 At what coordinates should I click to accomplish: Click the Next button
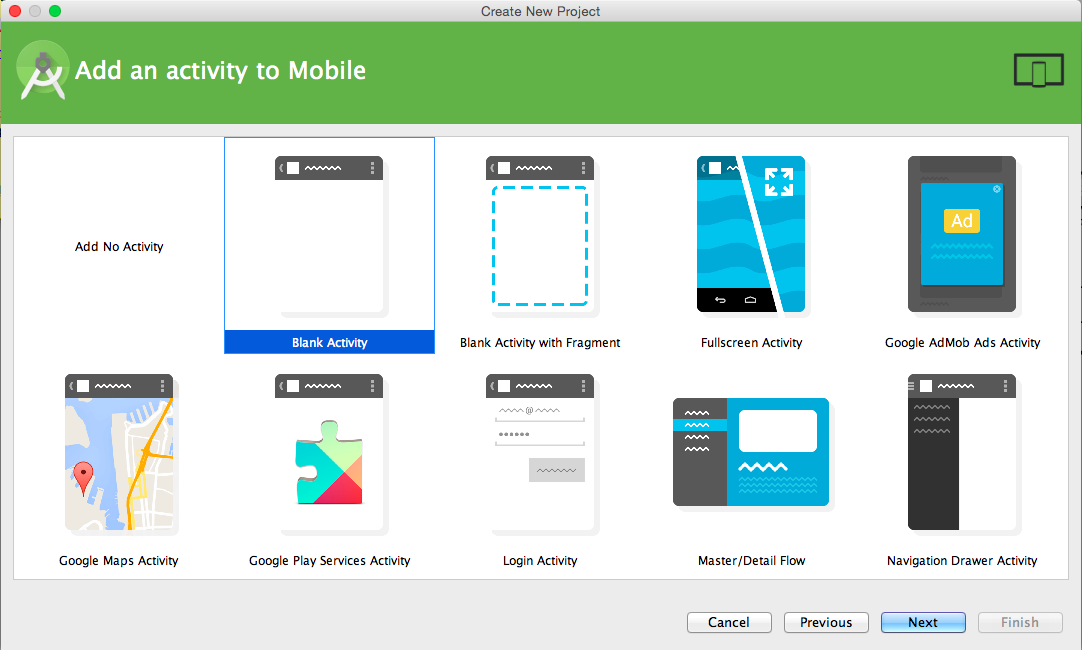pyautogui.click(x=923, y=622)
